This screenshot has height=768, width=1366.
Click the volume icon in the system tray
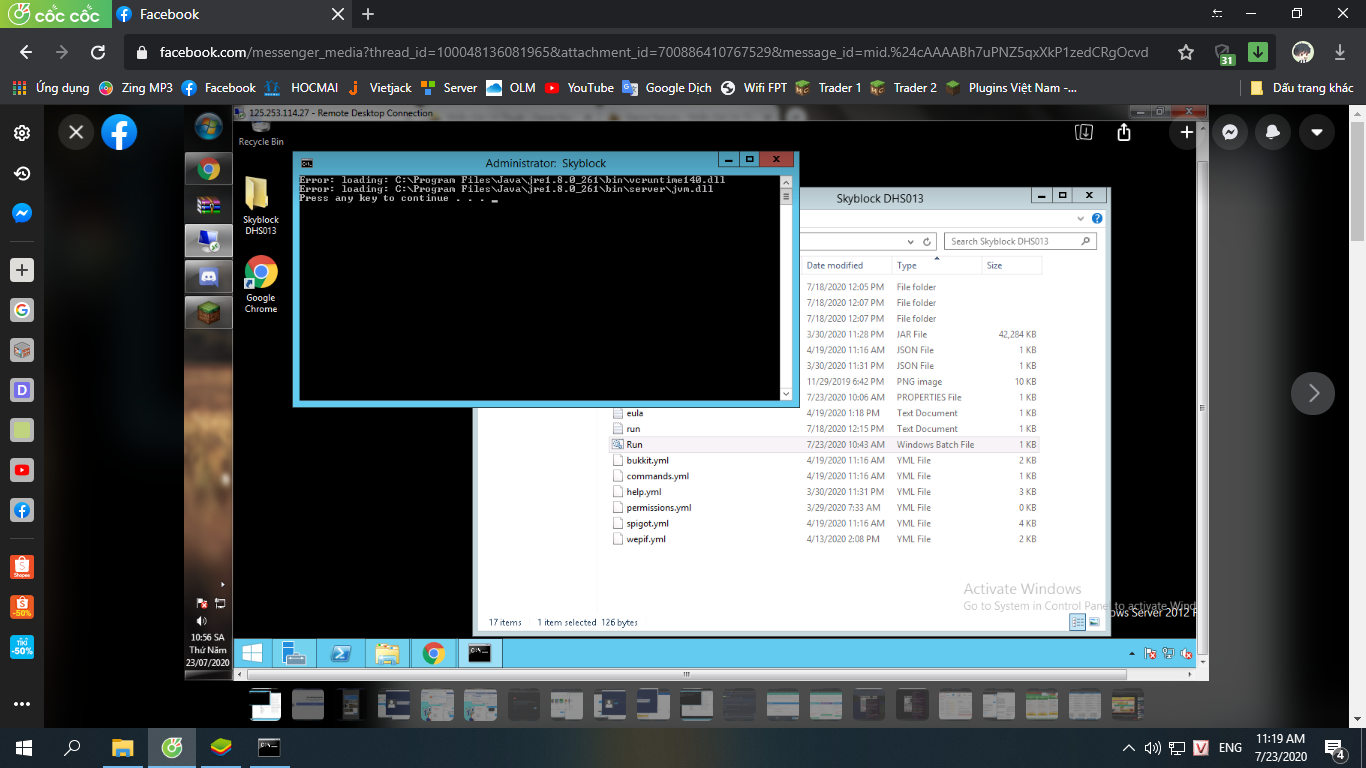pos(1152,747)
